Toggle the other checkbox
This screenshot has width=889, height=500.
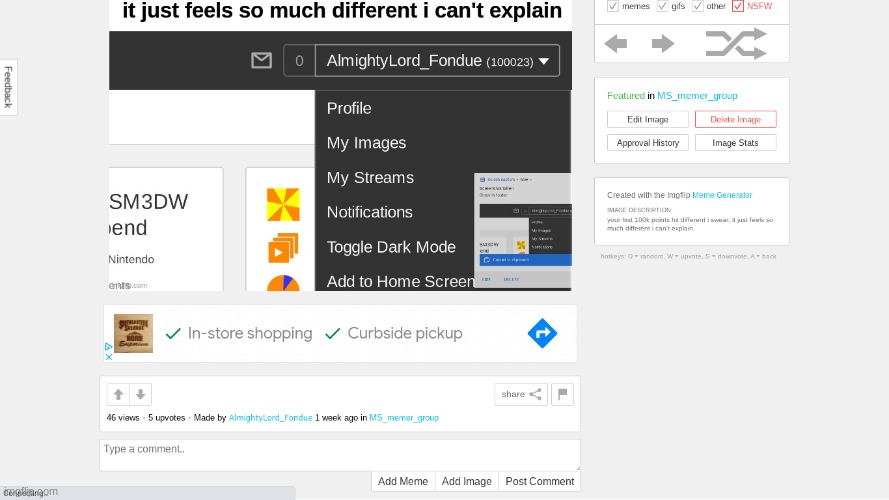pos(697,6)
